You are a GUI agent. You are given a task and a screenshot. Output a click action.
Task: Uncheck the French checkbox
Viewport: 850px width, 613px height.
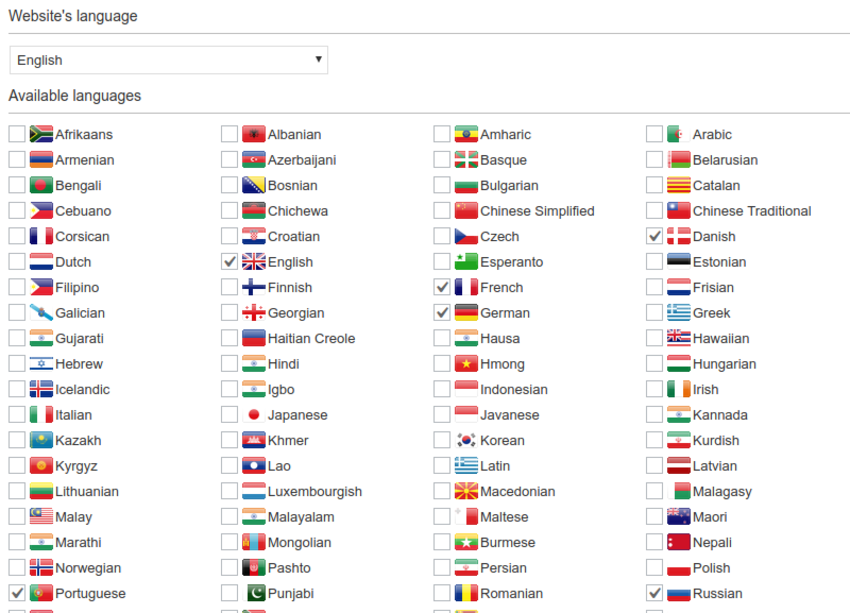442,287
